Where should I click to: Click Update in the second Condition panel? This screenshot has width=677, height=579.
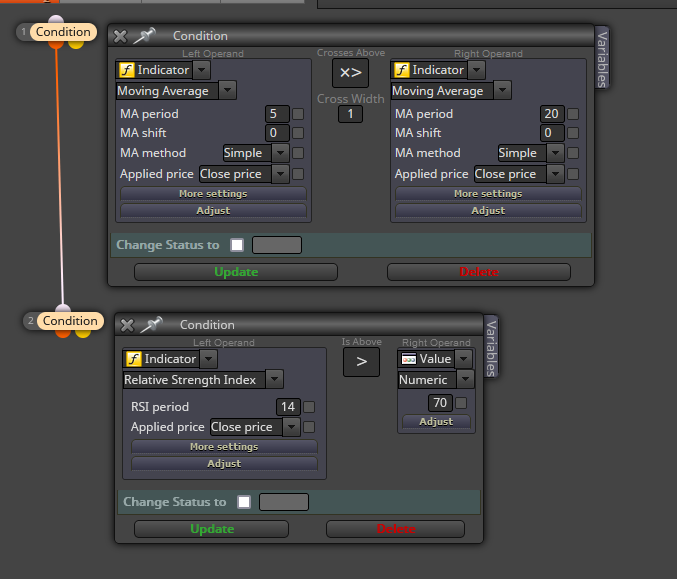point(212,529)
